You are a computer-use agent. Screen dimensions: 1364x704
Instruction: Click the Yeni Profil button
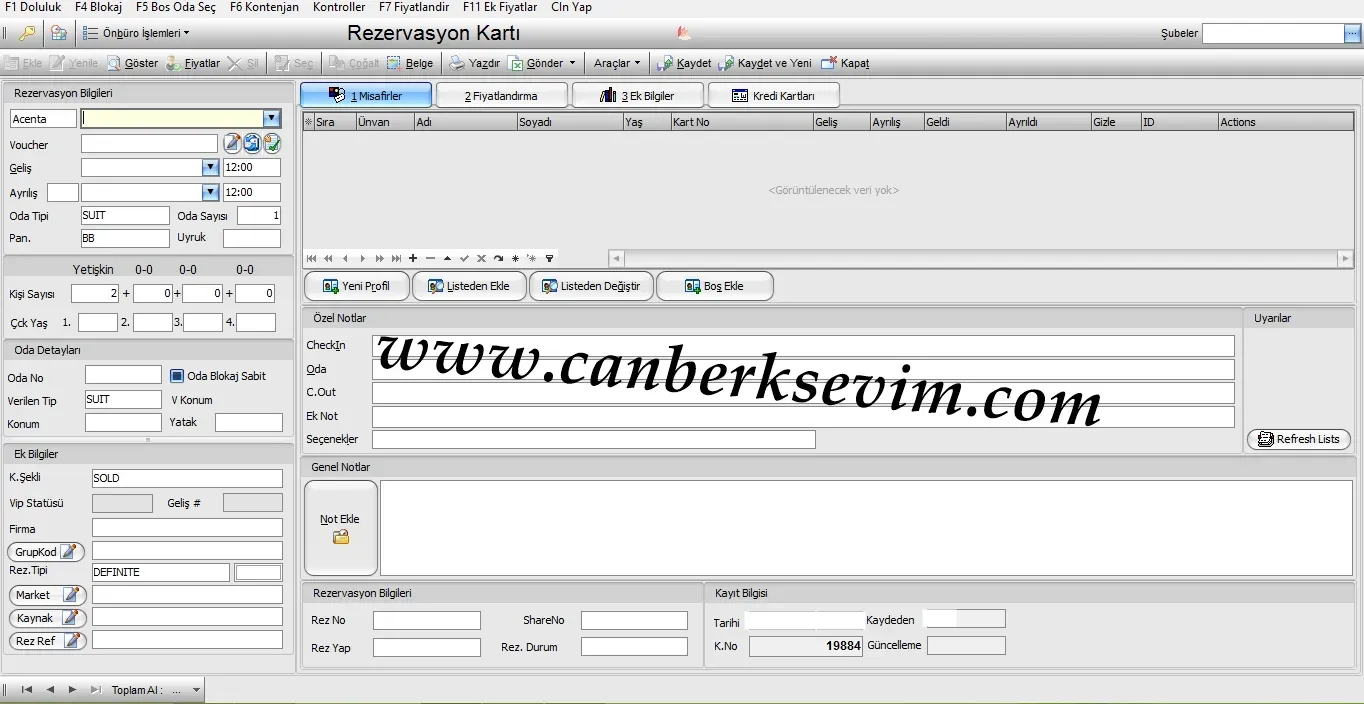point(358,286)
